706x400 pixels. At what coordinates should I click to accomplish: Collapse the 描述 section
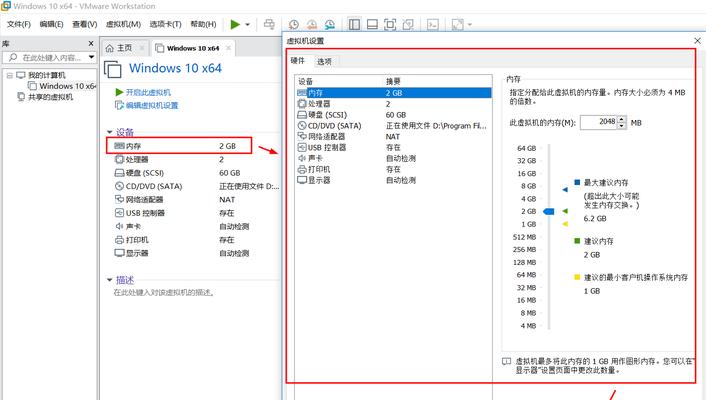pyautogui.click(x=109, y=280)
